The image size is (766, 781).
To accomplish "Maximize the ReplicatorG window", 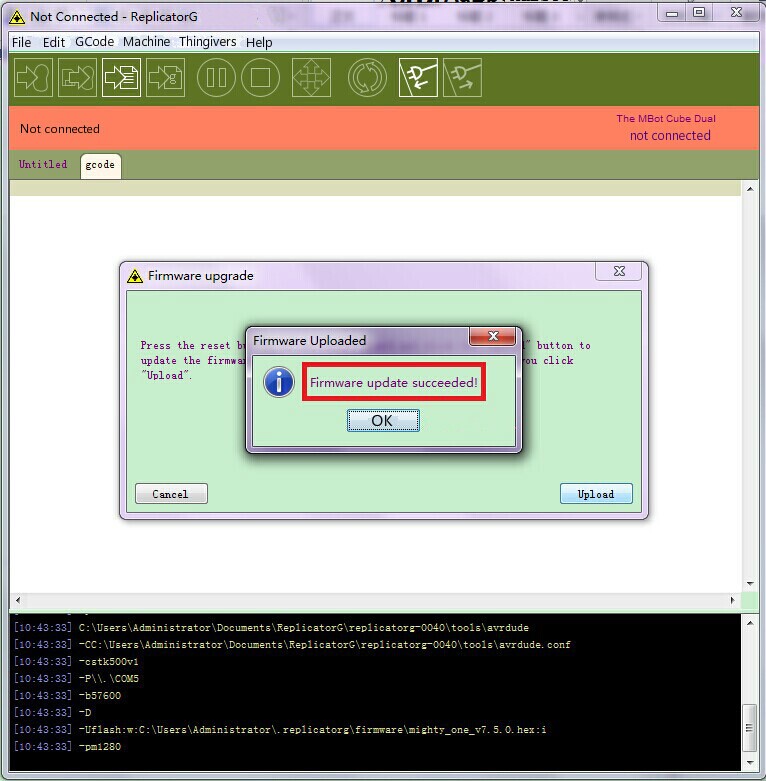I will (x=699, y=13).
